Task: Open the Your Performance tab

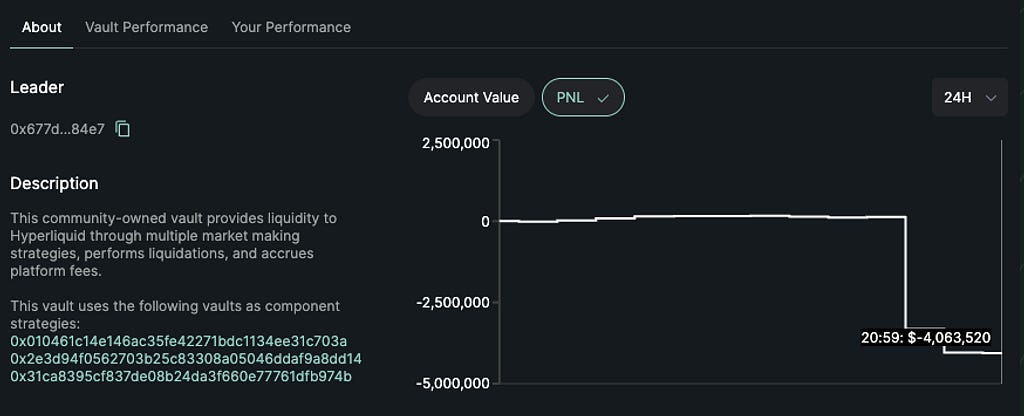Action: 291,27
